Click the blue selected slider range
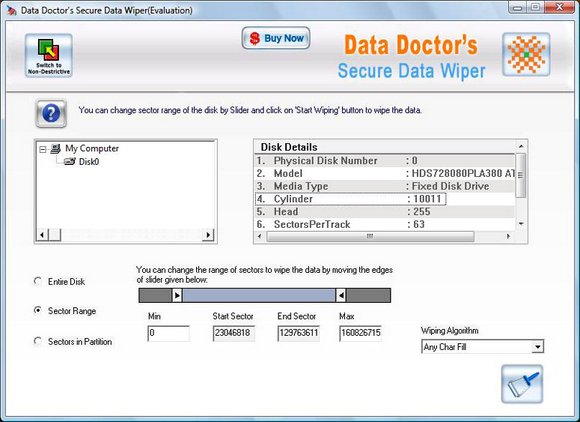Screen dimensions: 580x422 (x=259, y=296)
